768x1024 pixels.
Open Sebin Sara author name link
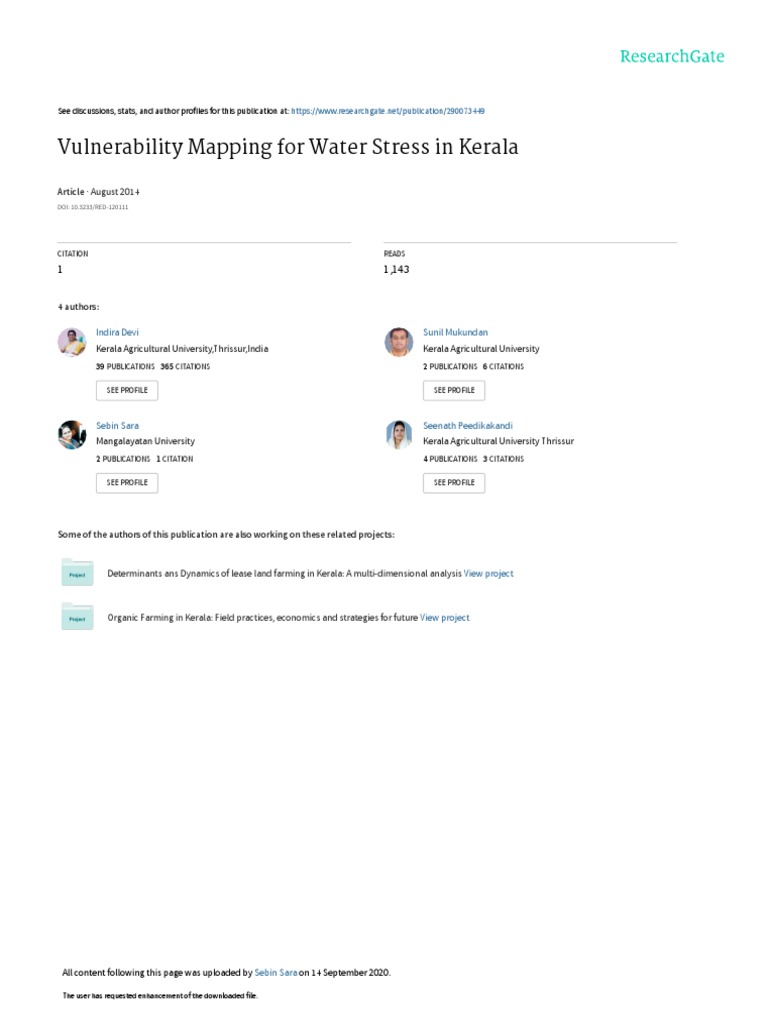(117, 425)
